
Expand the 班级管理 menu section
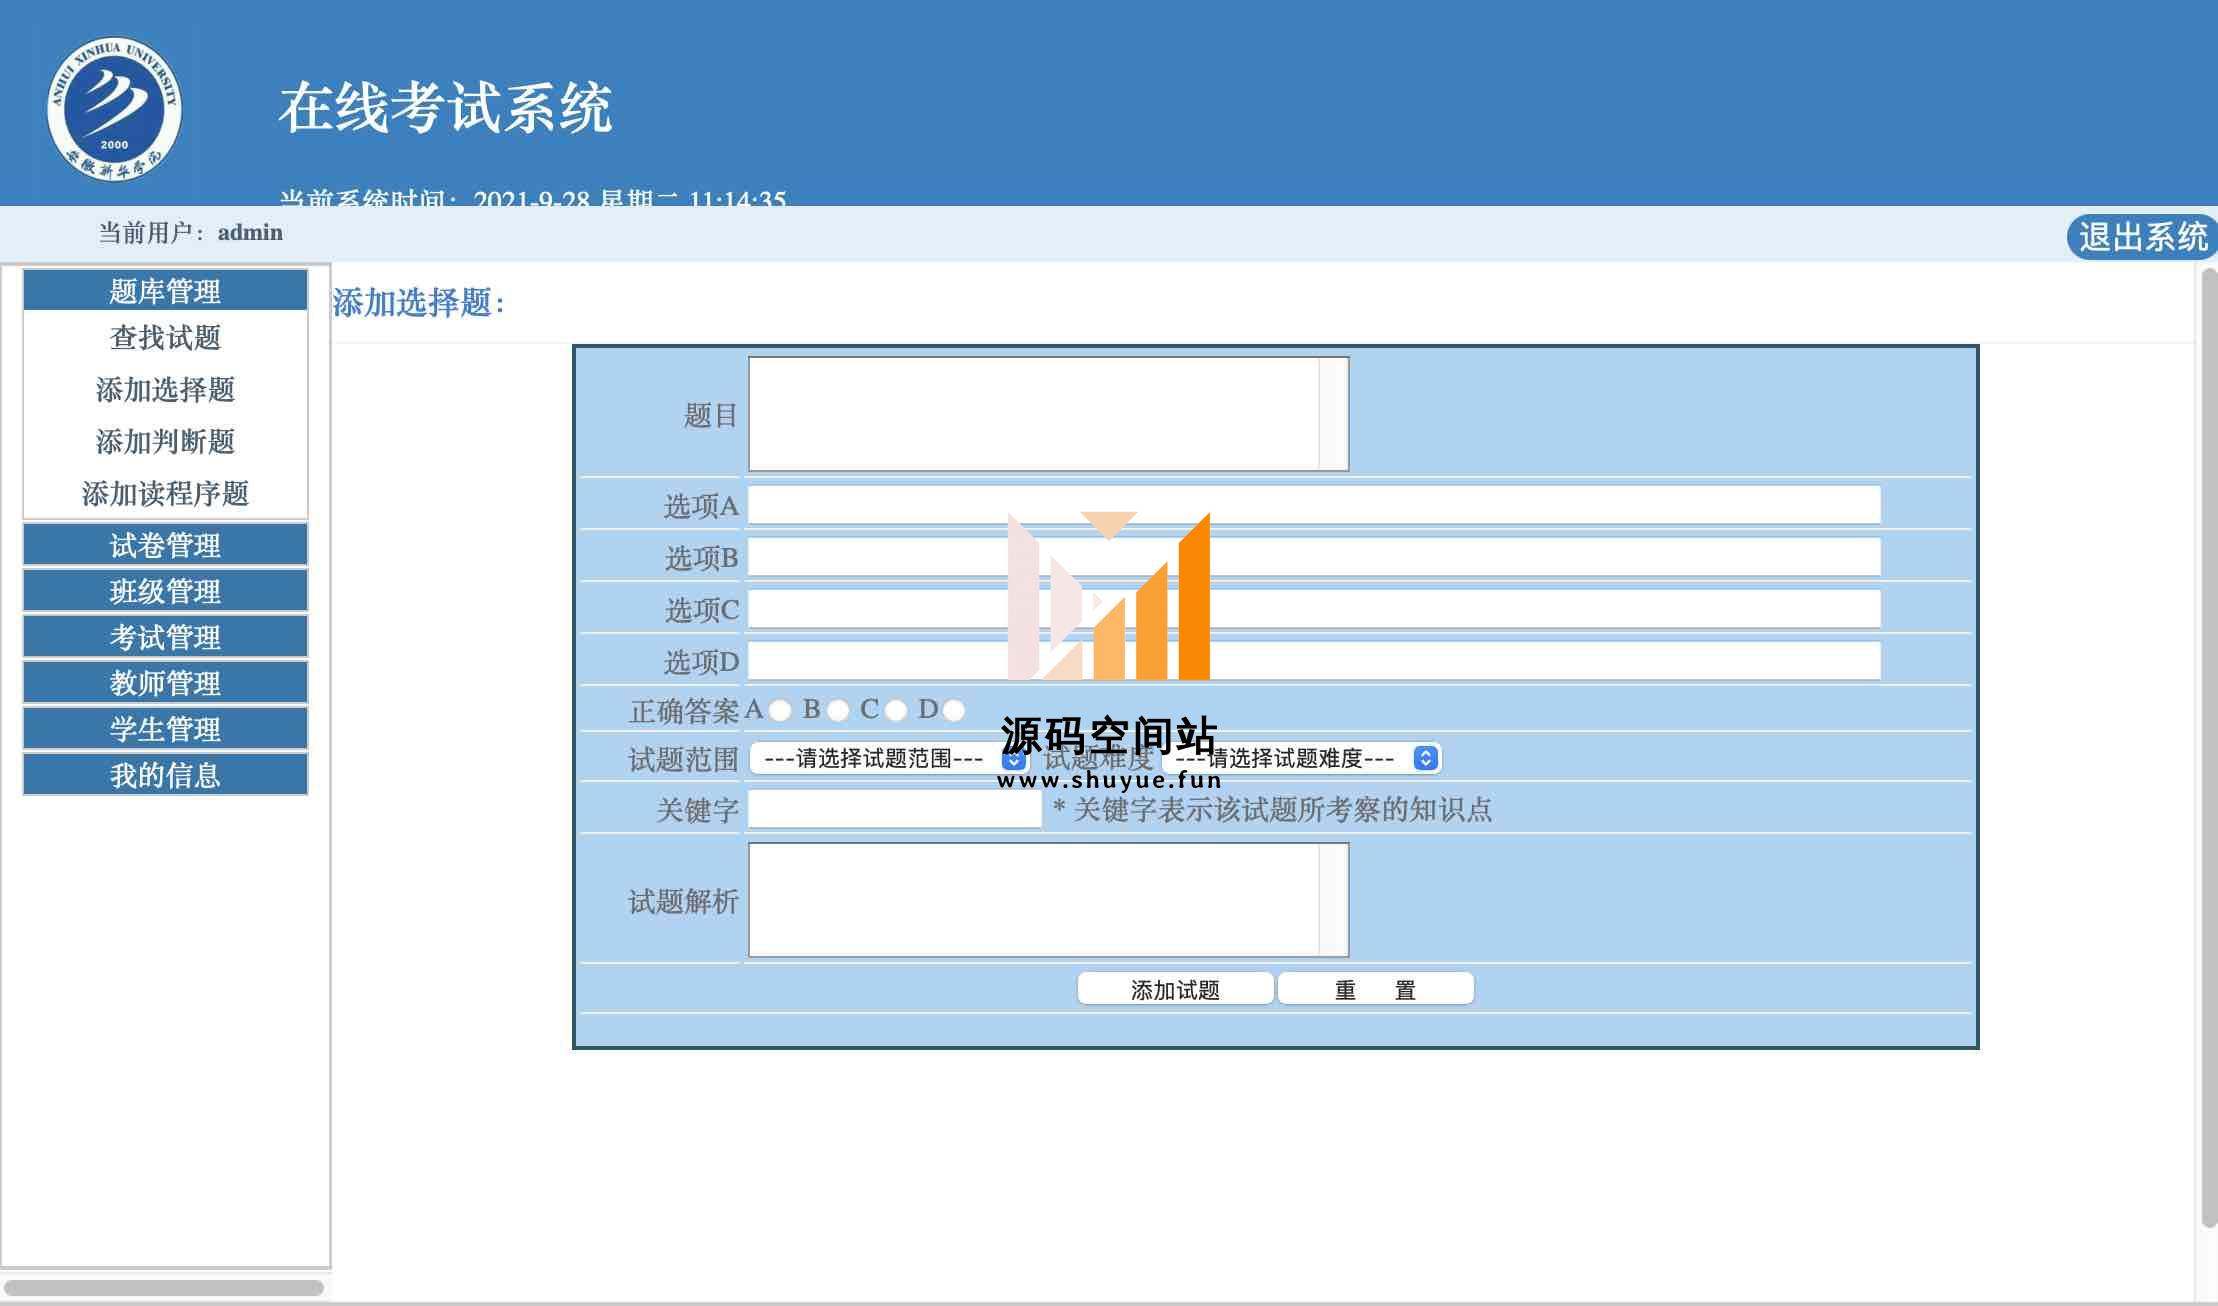tap(165, 591)
